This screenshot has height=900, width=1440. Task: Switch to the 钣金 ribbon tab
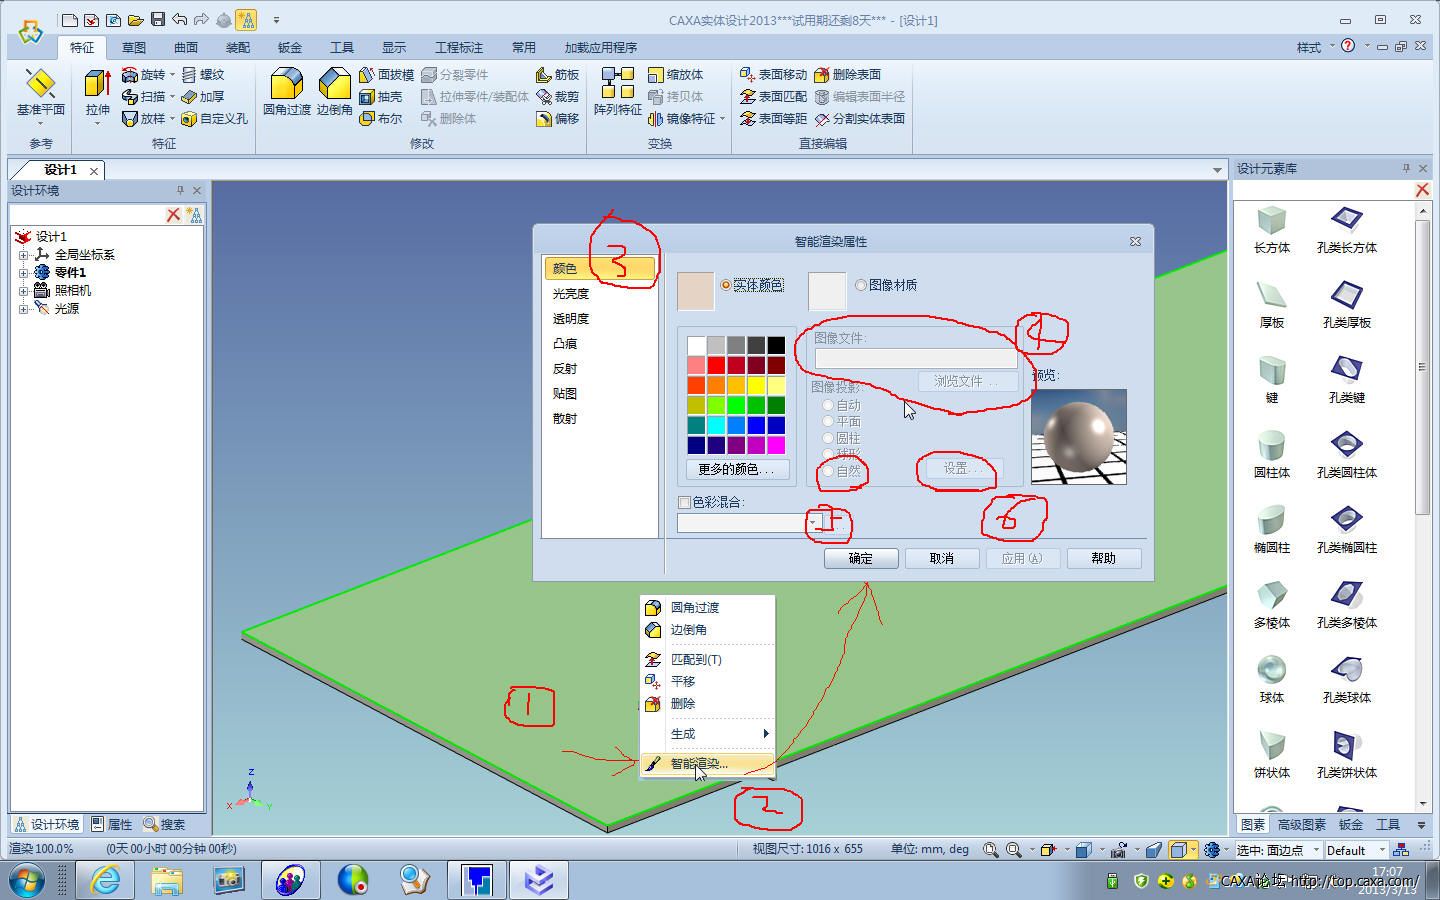click(290, 47)
